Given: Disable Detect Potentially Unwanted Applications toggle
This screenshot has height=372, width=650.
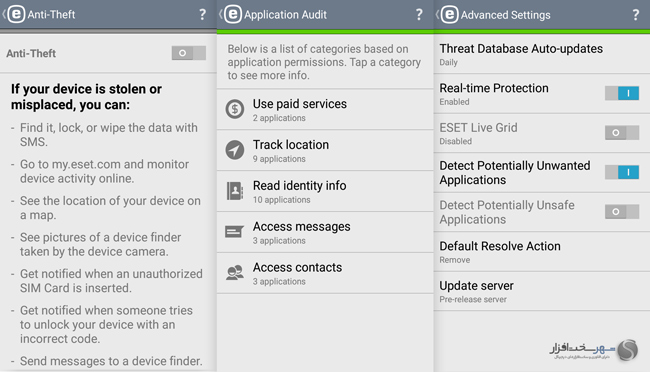Looking at the screenshot, I should 622,172.
